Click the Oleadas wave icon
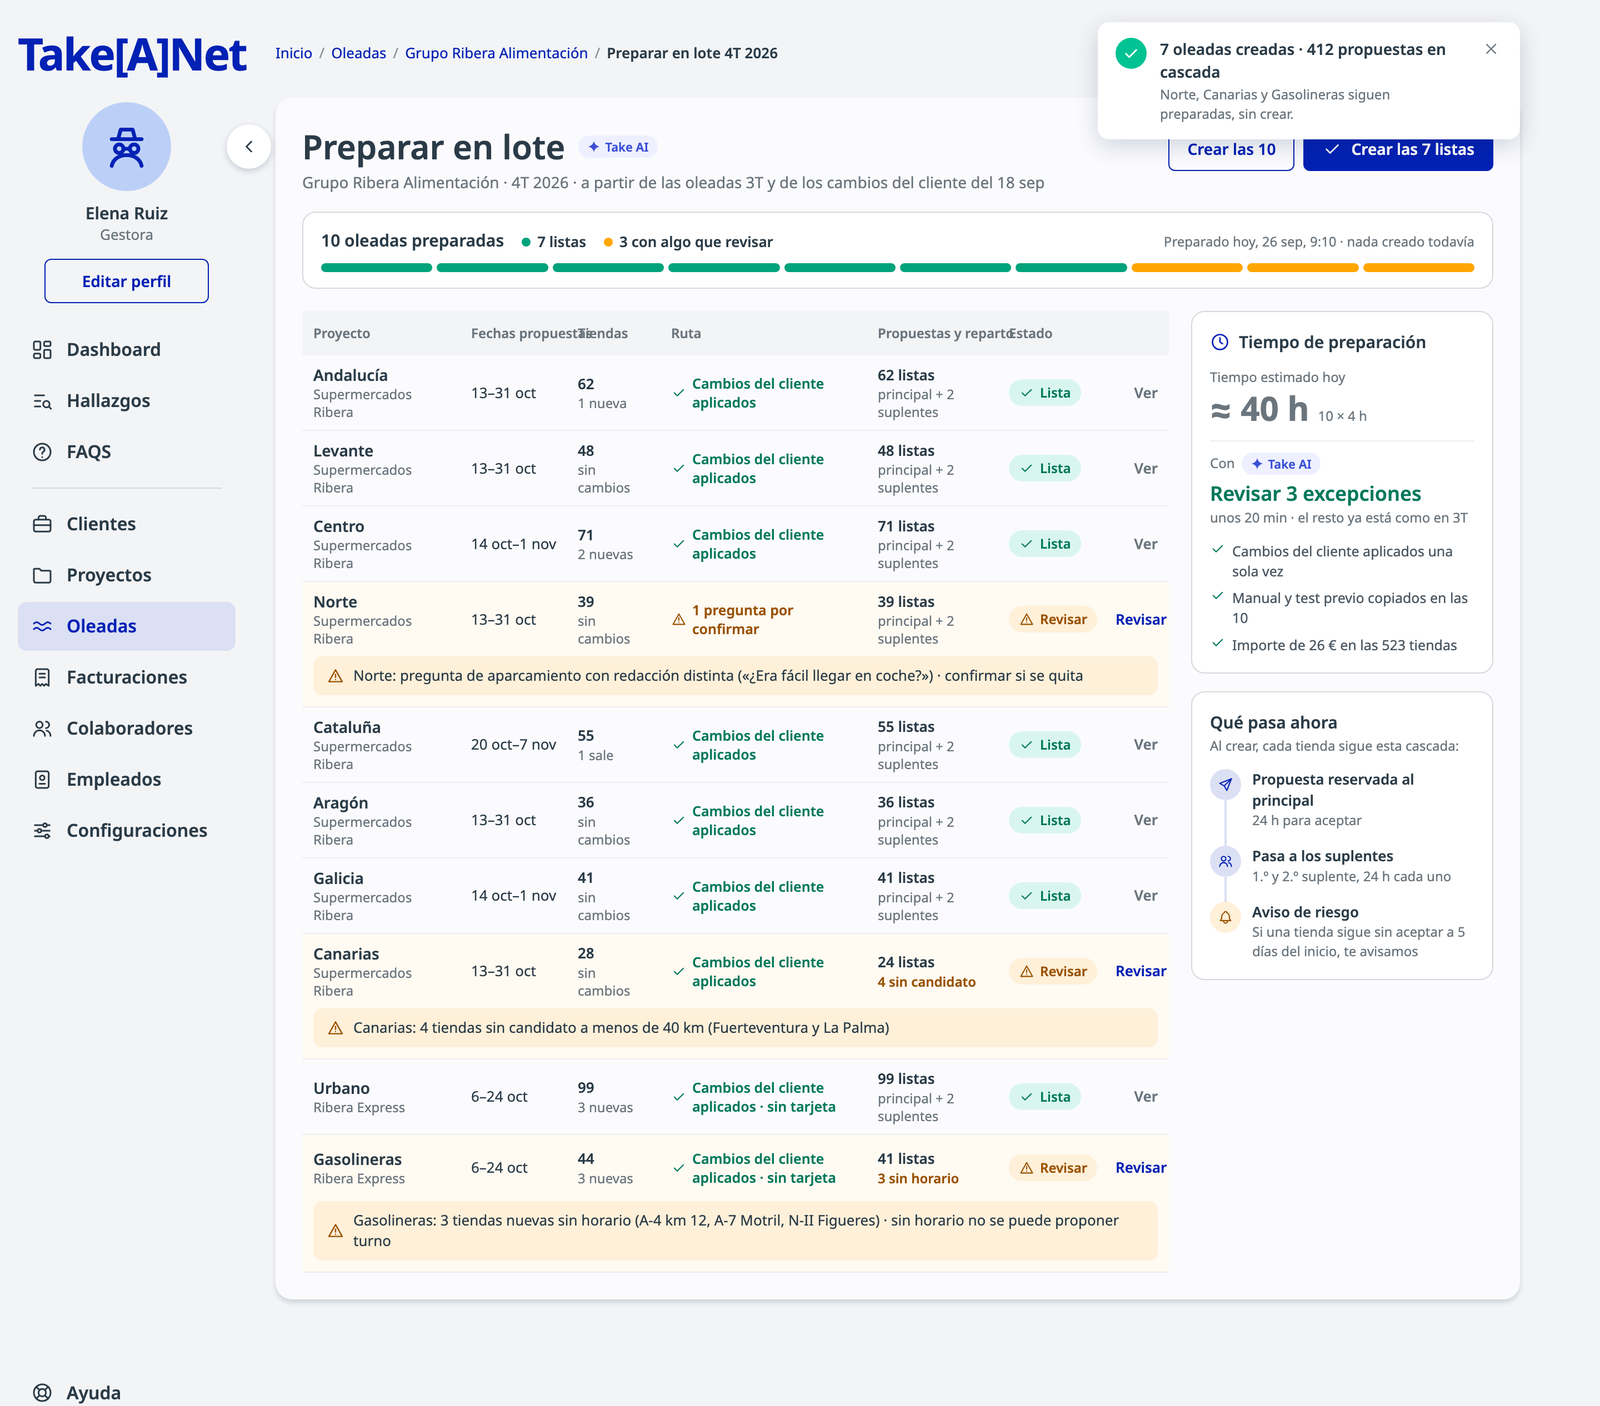The width and height of the screenshot is (1600, 1406). pos(42,626)
